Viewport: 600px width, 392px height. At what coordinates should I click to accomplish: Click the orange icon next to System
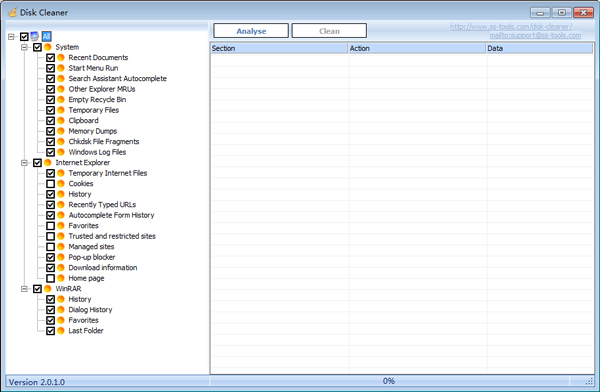click(x=47, y=47)
